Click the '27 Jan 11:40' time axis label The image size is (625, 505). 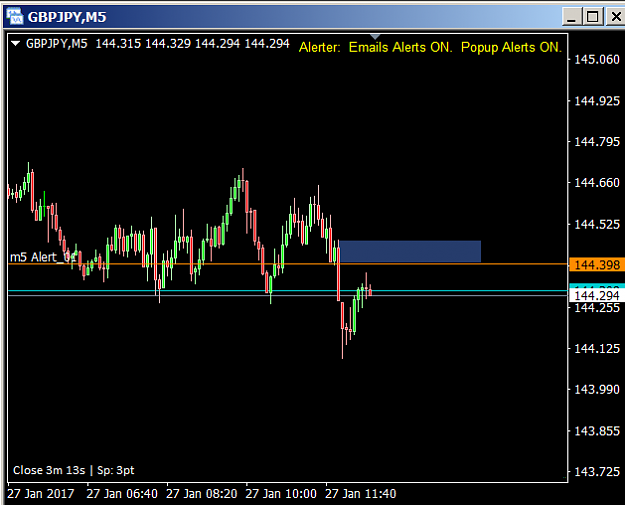point(361,494)
